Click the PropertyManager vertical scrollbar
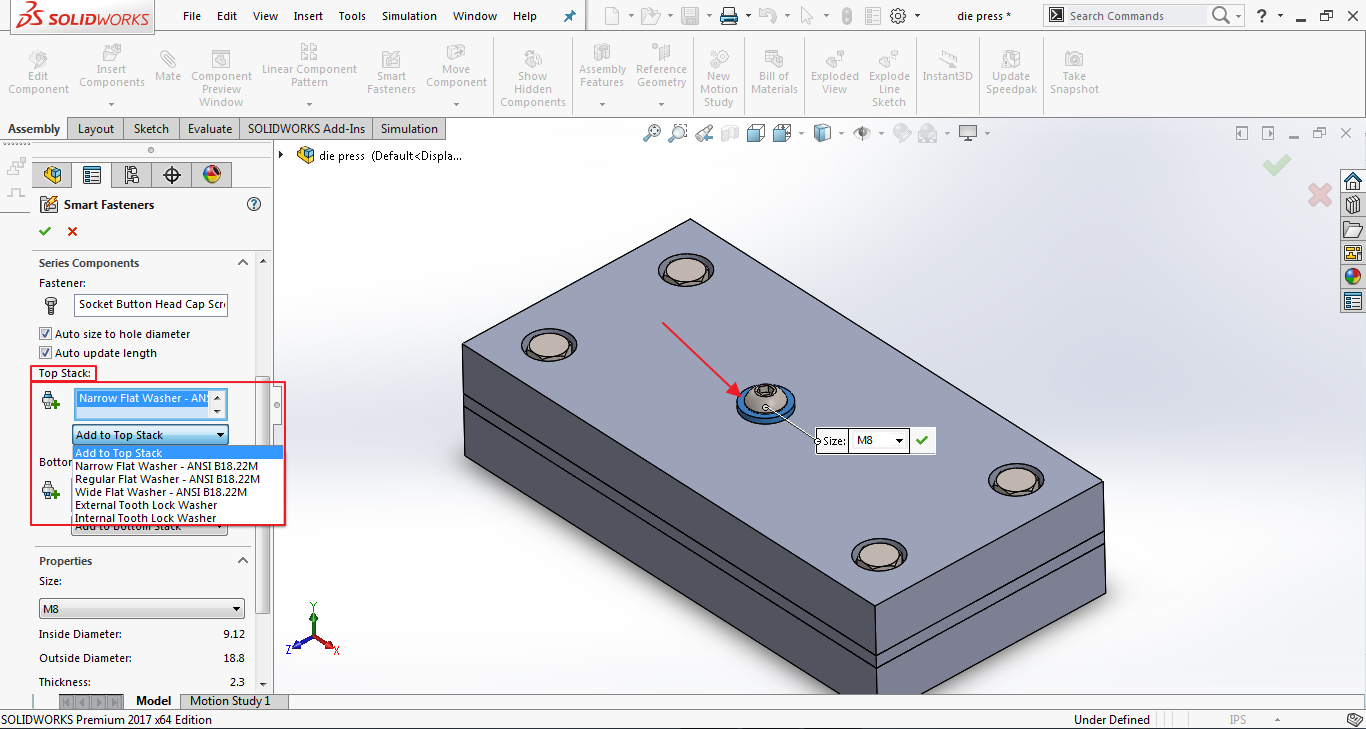1366x729 pixels. point(262,495)
